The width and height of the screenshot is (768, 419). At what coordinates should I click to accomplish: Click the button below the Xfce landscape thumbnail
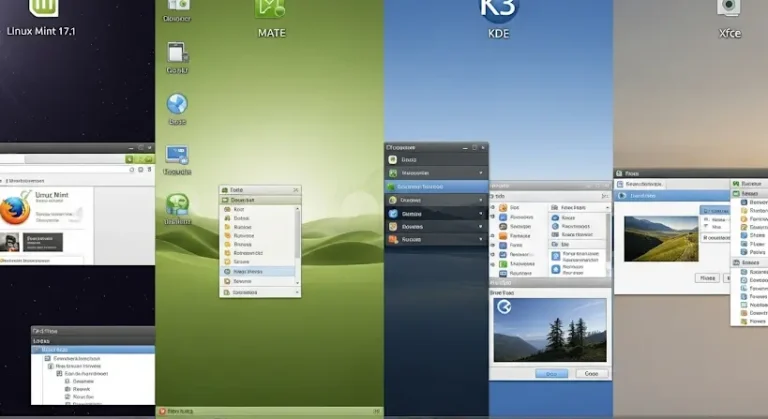coord(707,278)
